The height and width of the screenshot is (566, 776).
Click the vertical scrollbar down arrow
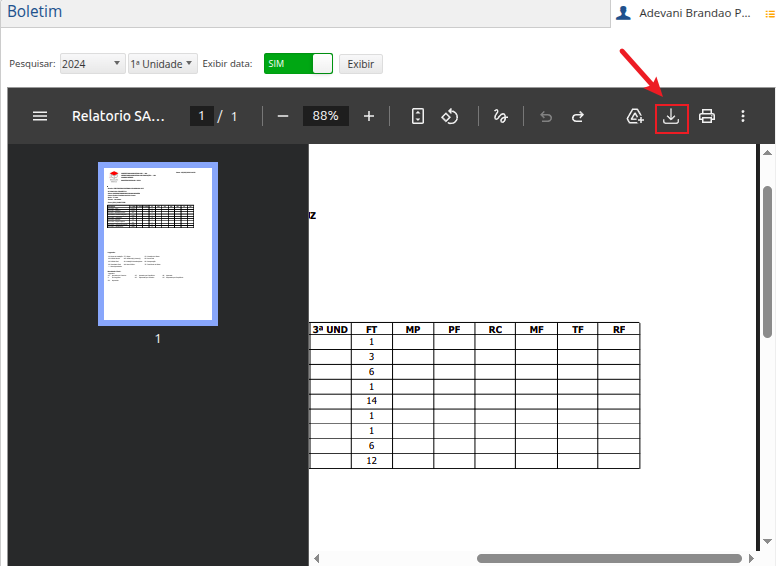(767, 541)
